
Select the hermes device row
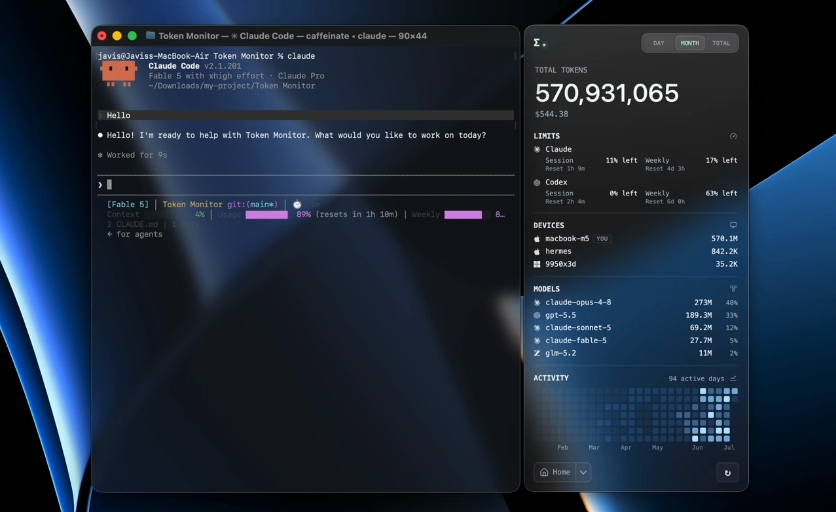click(636, 252)
